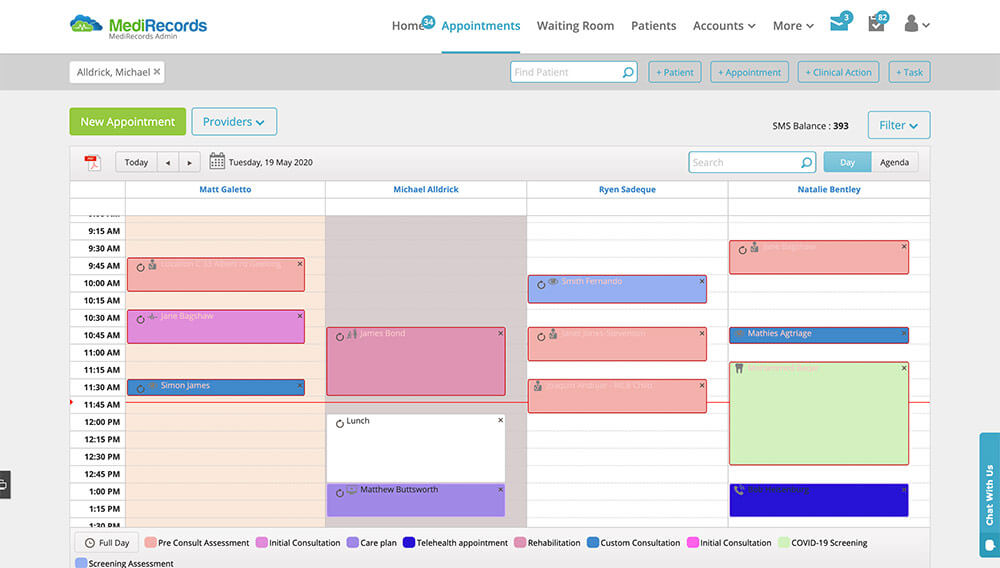Open the date picker calendar icon

click(x=217, y=161)
